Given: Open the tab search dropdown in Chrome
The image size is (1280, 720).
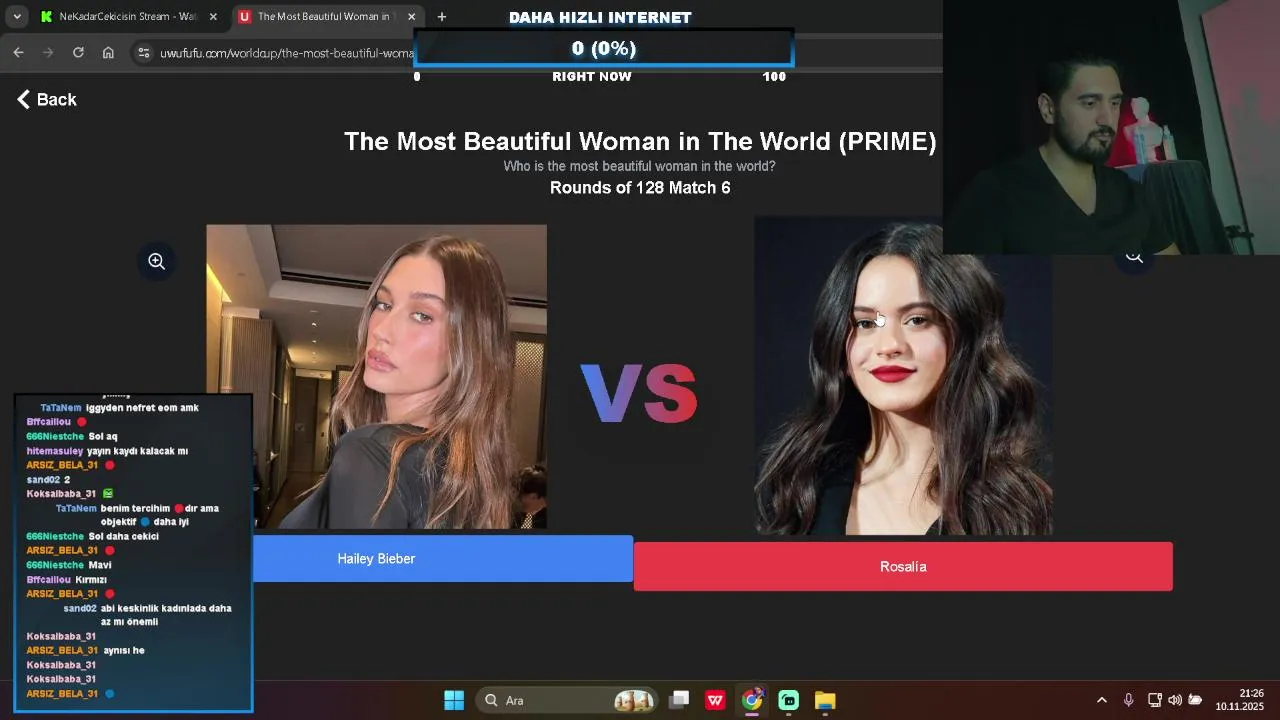Looking at the screenshot, I should click(17, 17).
